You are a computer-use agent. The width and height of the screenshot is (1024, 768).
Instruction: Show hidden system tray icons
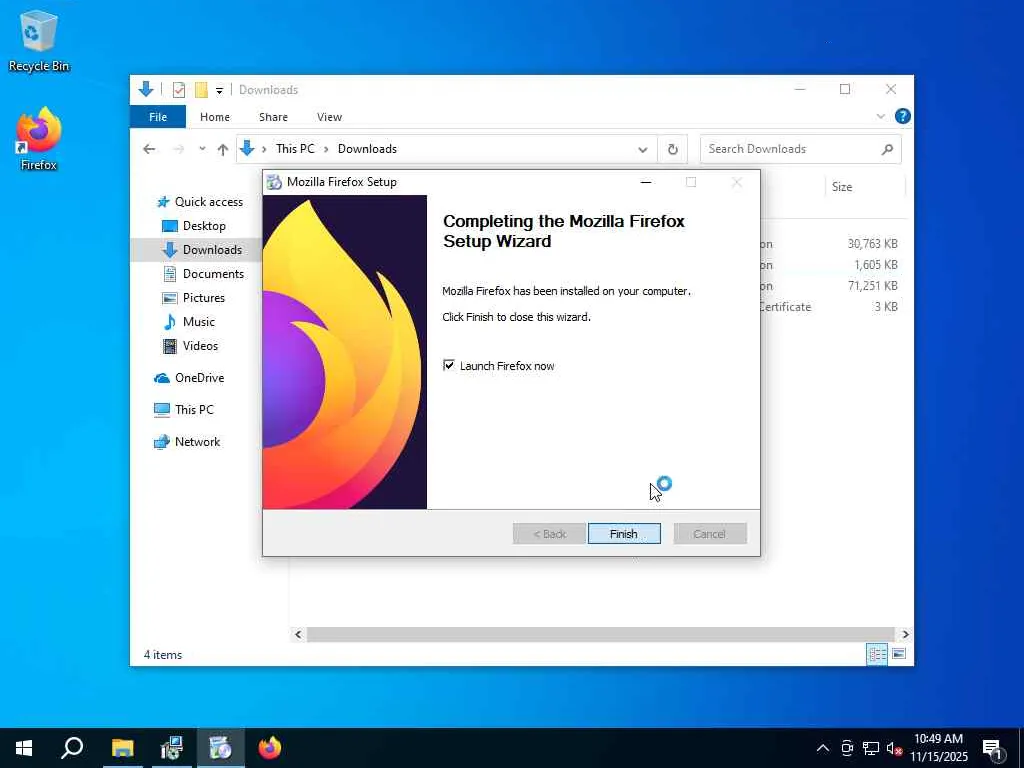tap(823, 748)
